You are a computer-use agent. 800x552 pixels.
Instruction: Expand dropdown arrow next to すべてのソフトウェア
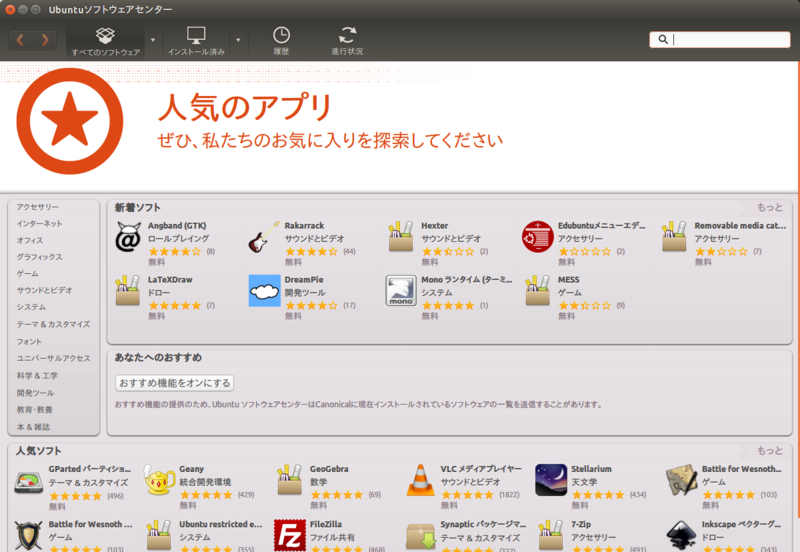(153, 40)
